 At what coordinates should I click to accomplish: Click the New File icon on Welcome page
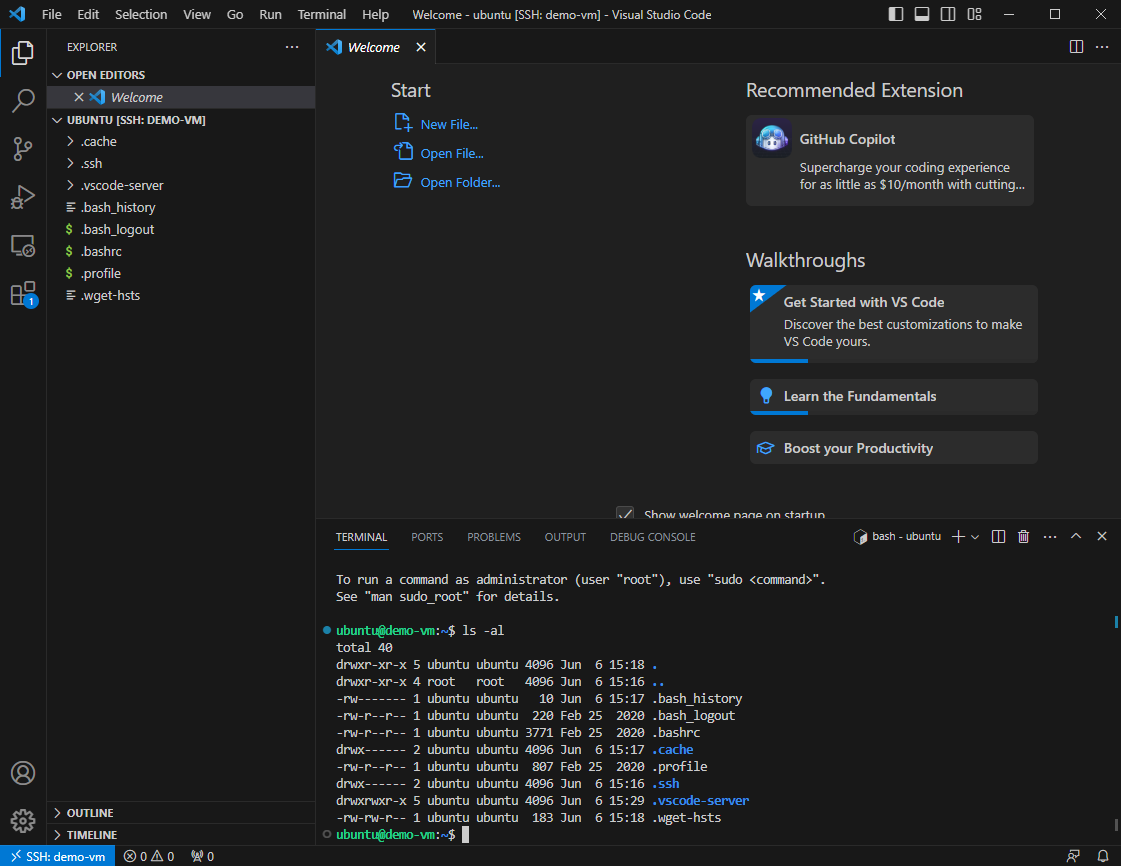[x=403, y=122]
